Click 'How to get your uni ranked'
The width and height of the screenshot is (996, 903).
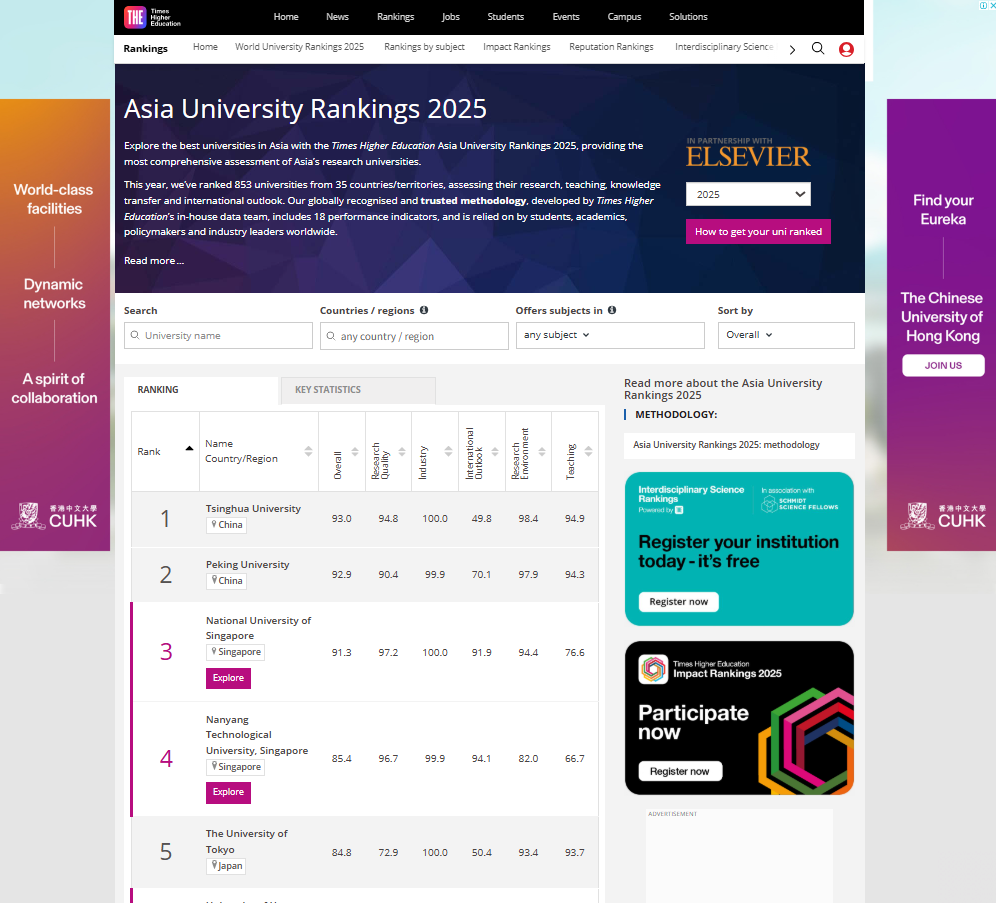(x=758, y=232)
